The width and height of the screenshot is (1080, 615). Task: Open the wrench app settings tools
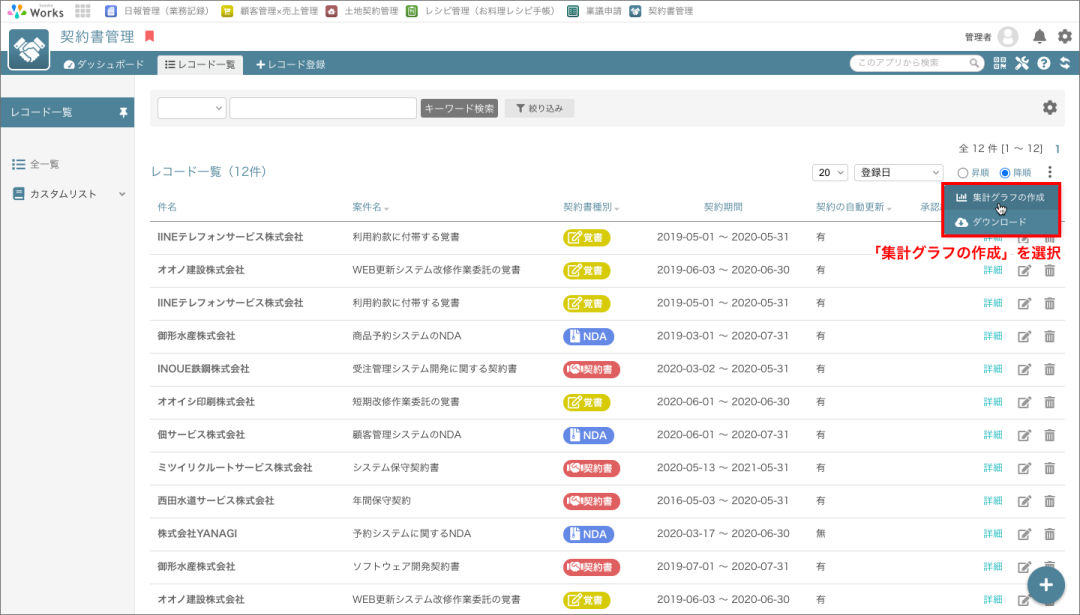pos(1021,64)
